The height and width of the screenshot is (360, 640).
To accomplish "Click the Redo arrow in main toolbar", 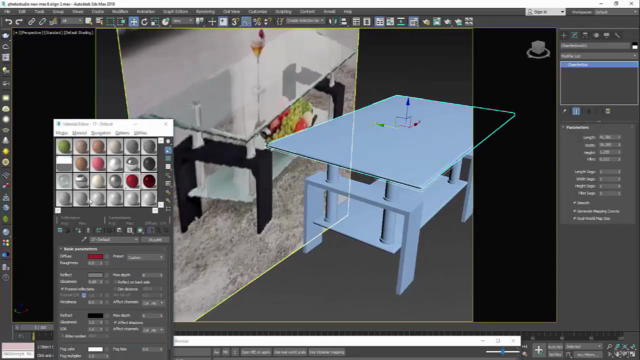I will [19, 22].
